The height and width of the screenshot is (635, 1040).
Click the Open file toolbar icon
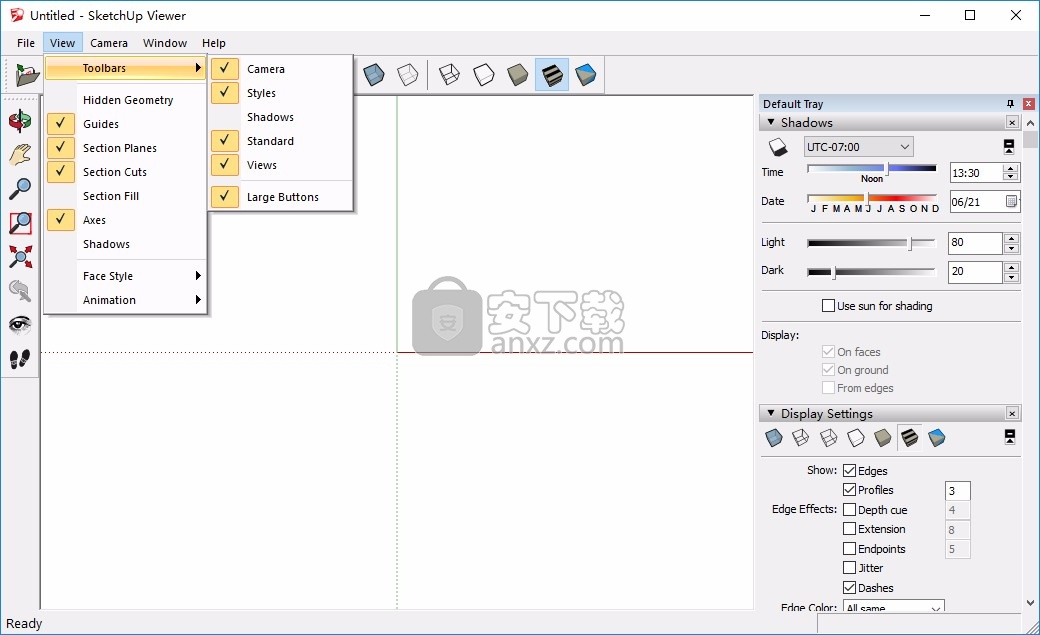(27, 74)
